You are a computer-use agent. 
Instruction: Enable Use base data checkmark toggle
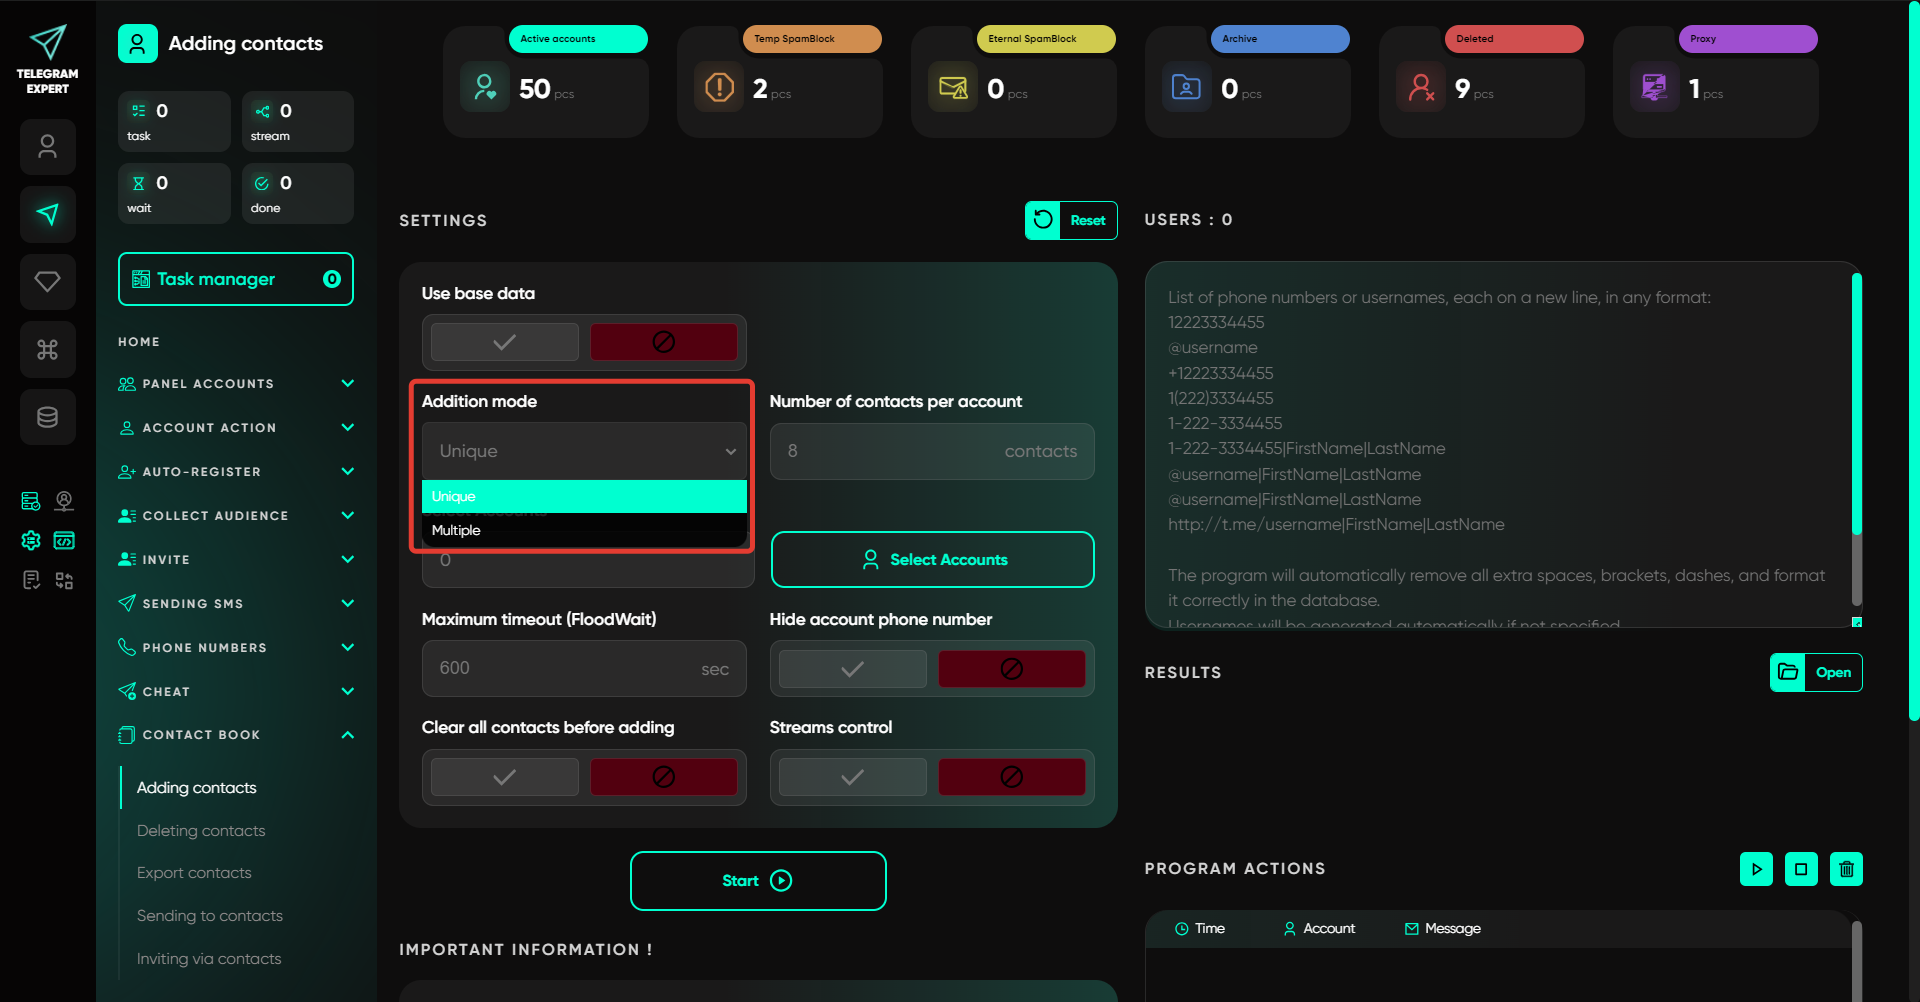pos(505,342)
